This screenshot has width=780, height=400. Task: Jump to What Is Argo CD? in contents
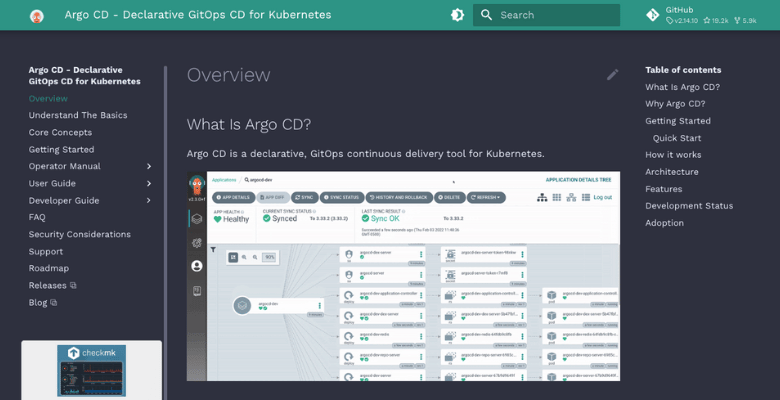click(682, 87)
